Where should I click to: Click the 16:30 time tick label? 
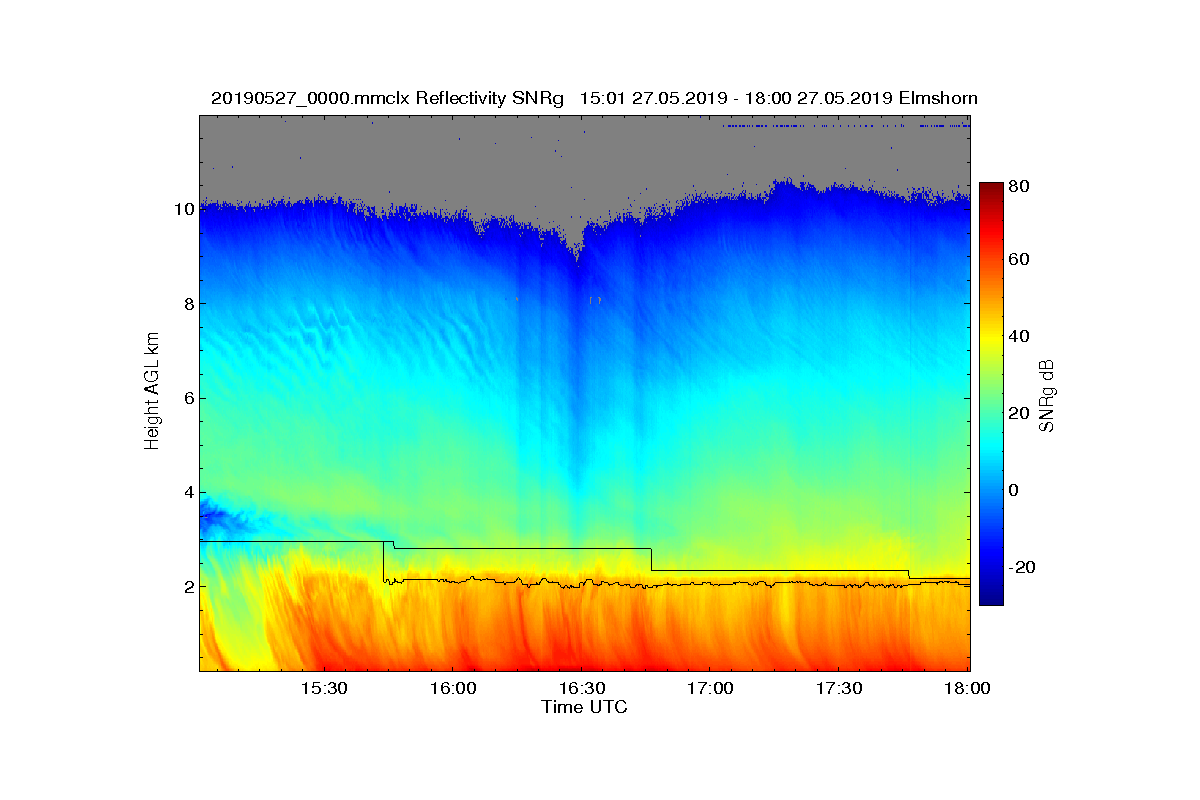(x=580, y=688)
